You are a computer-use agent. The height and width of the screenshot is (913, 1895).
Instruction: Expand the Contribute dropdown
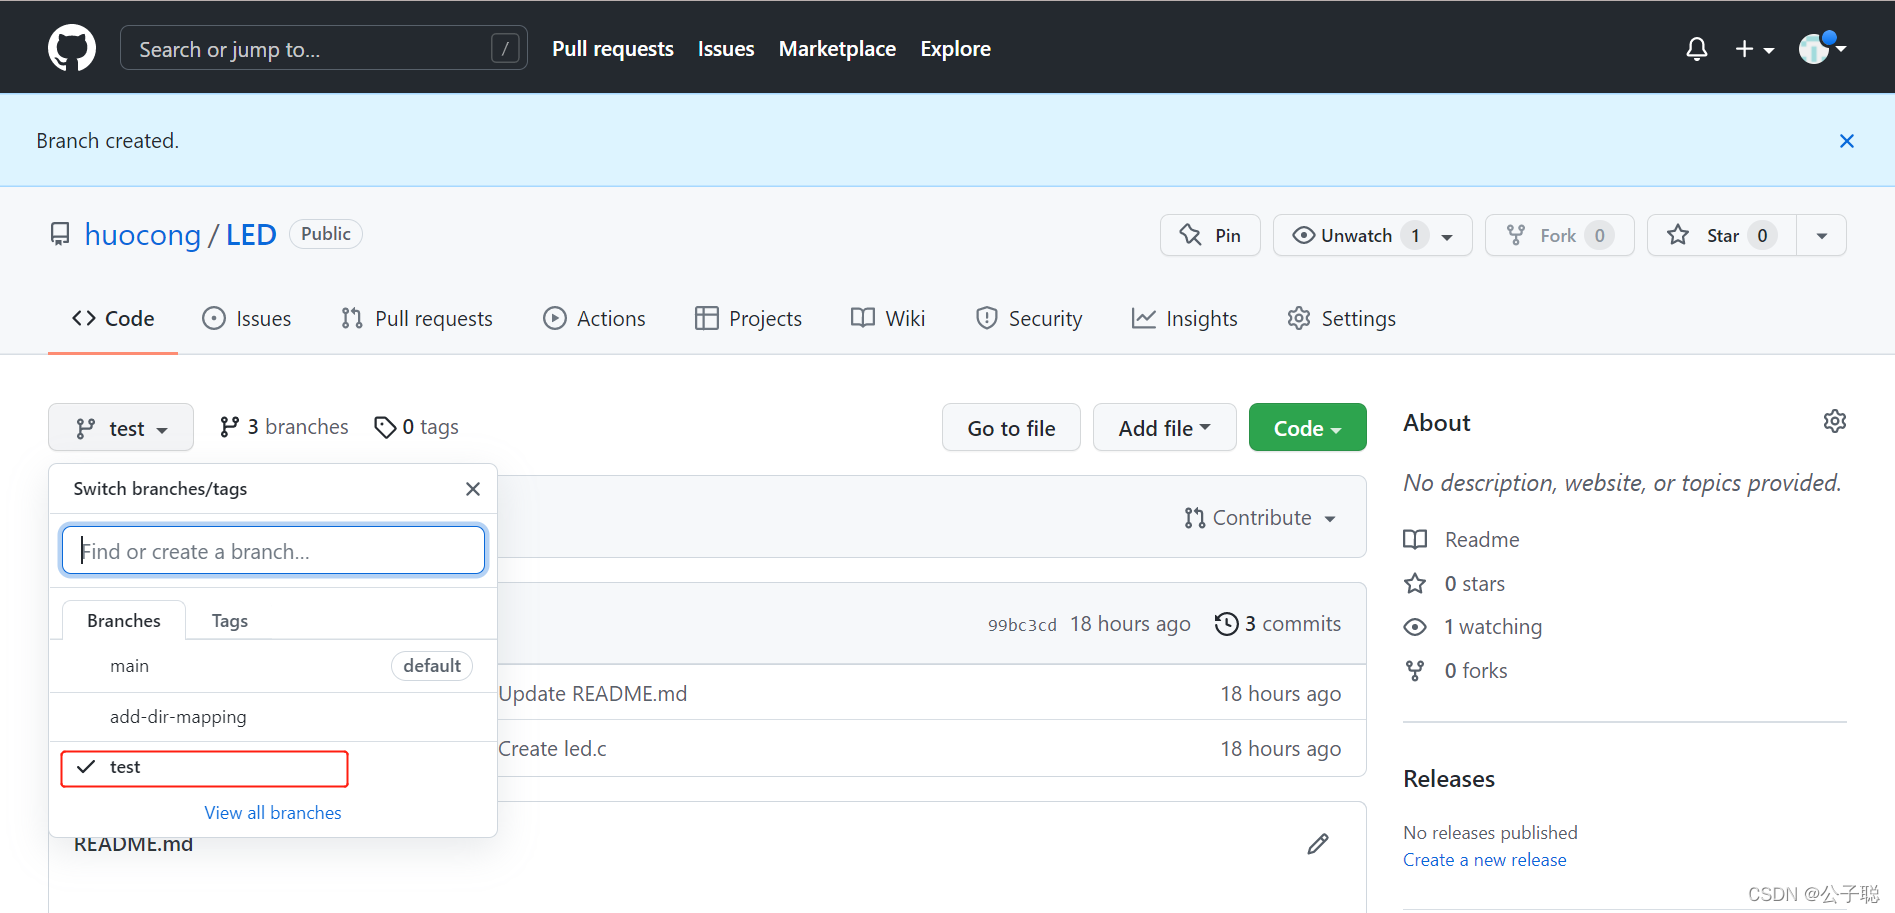point(1260,518)
